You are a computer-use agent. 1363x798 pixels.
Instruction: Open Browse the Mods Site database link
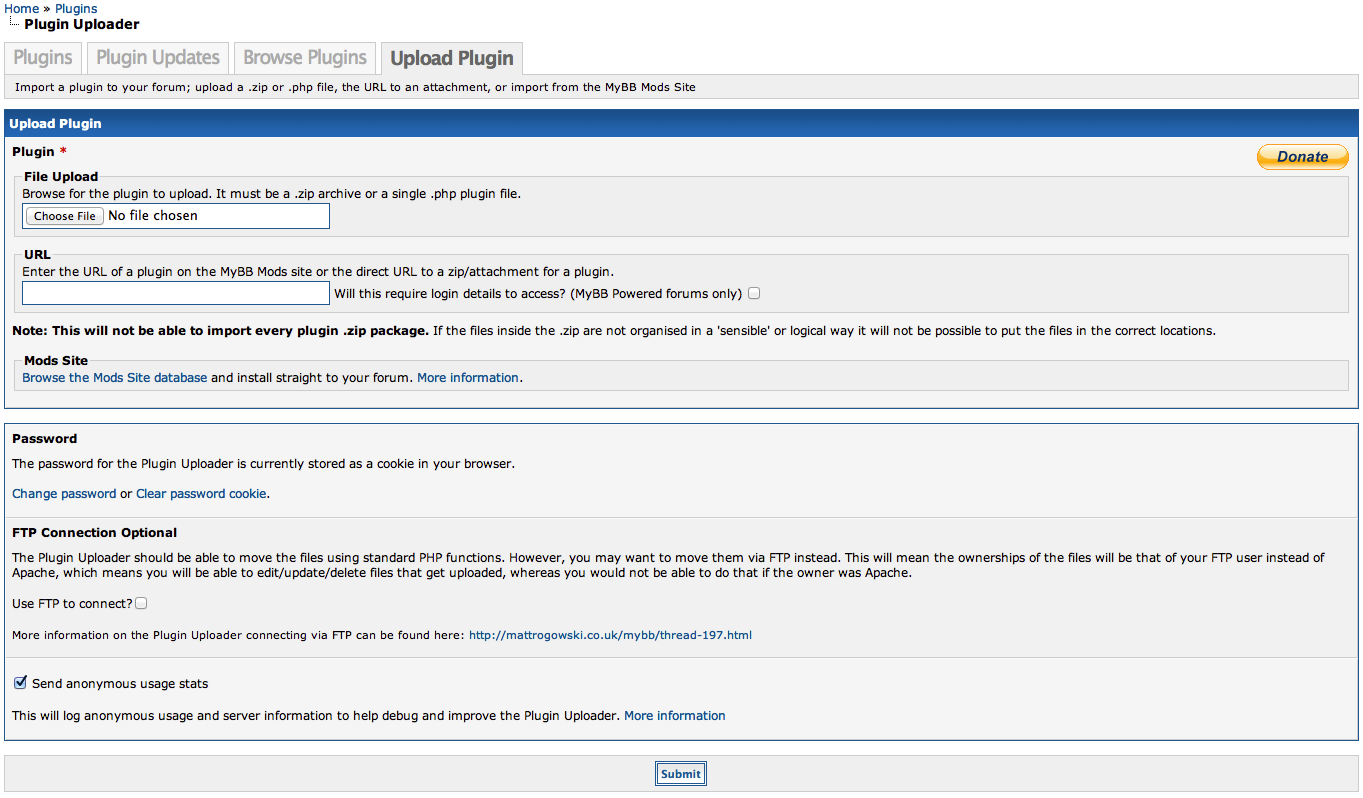click(115, 378)
